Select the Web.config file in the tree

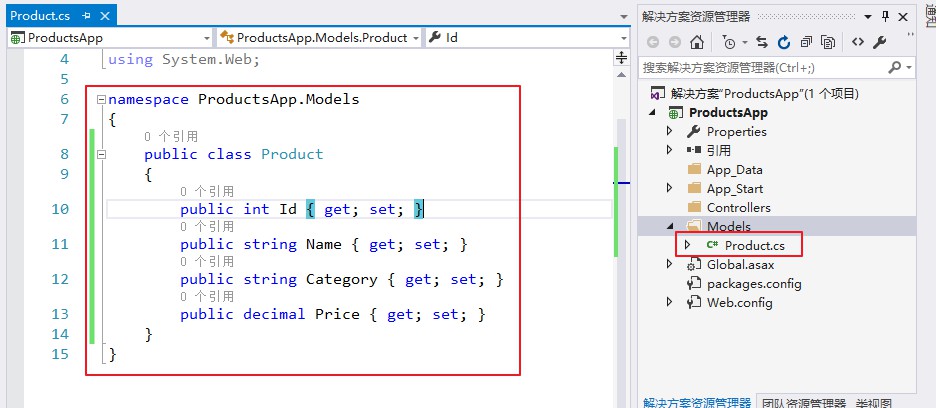point(740,302)
